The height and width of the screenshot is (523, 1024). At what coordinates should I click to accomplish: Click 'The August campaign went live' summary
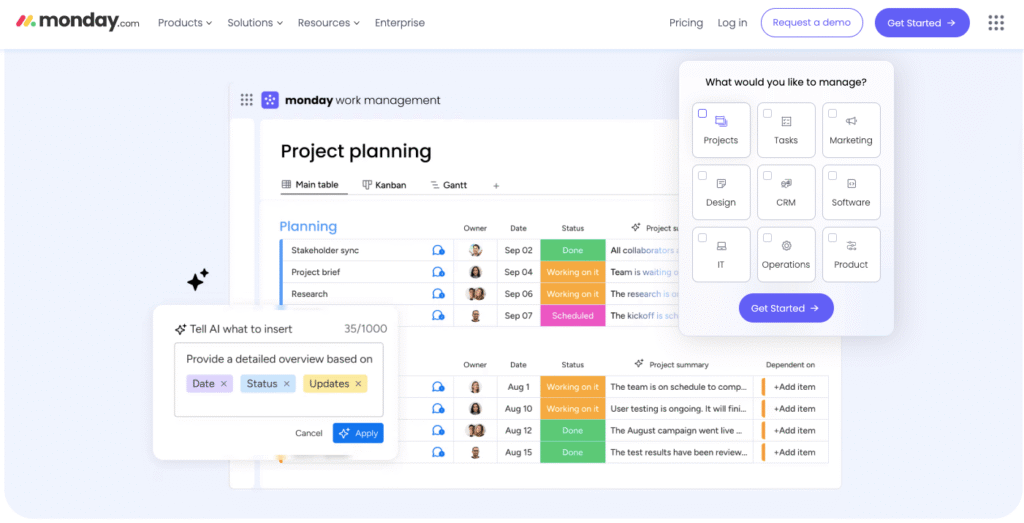pos(676,431)
